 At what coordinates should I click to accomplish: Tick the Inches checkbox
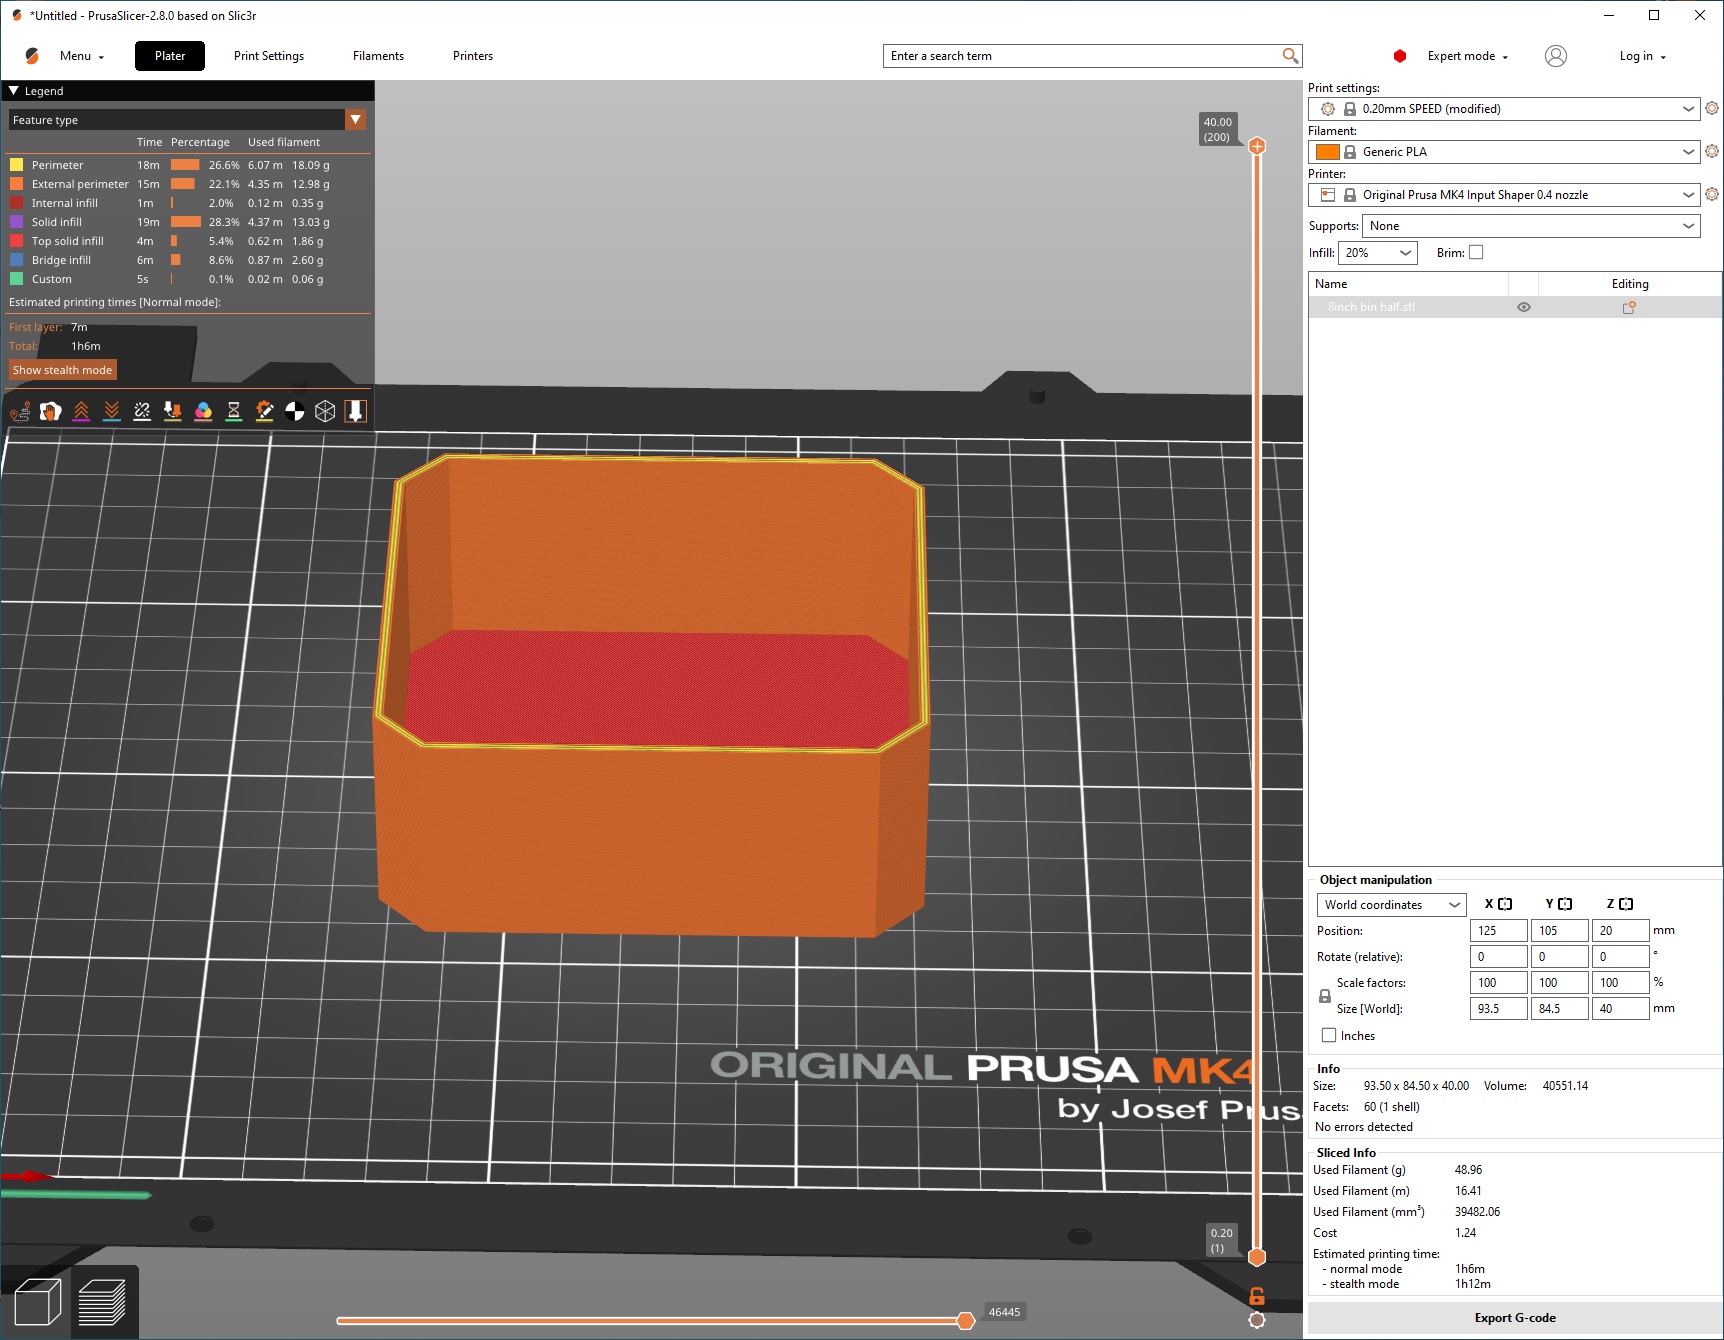pyautogui.click(x=1329, y=1036)
